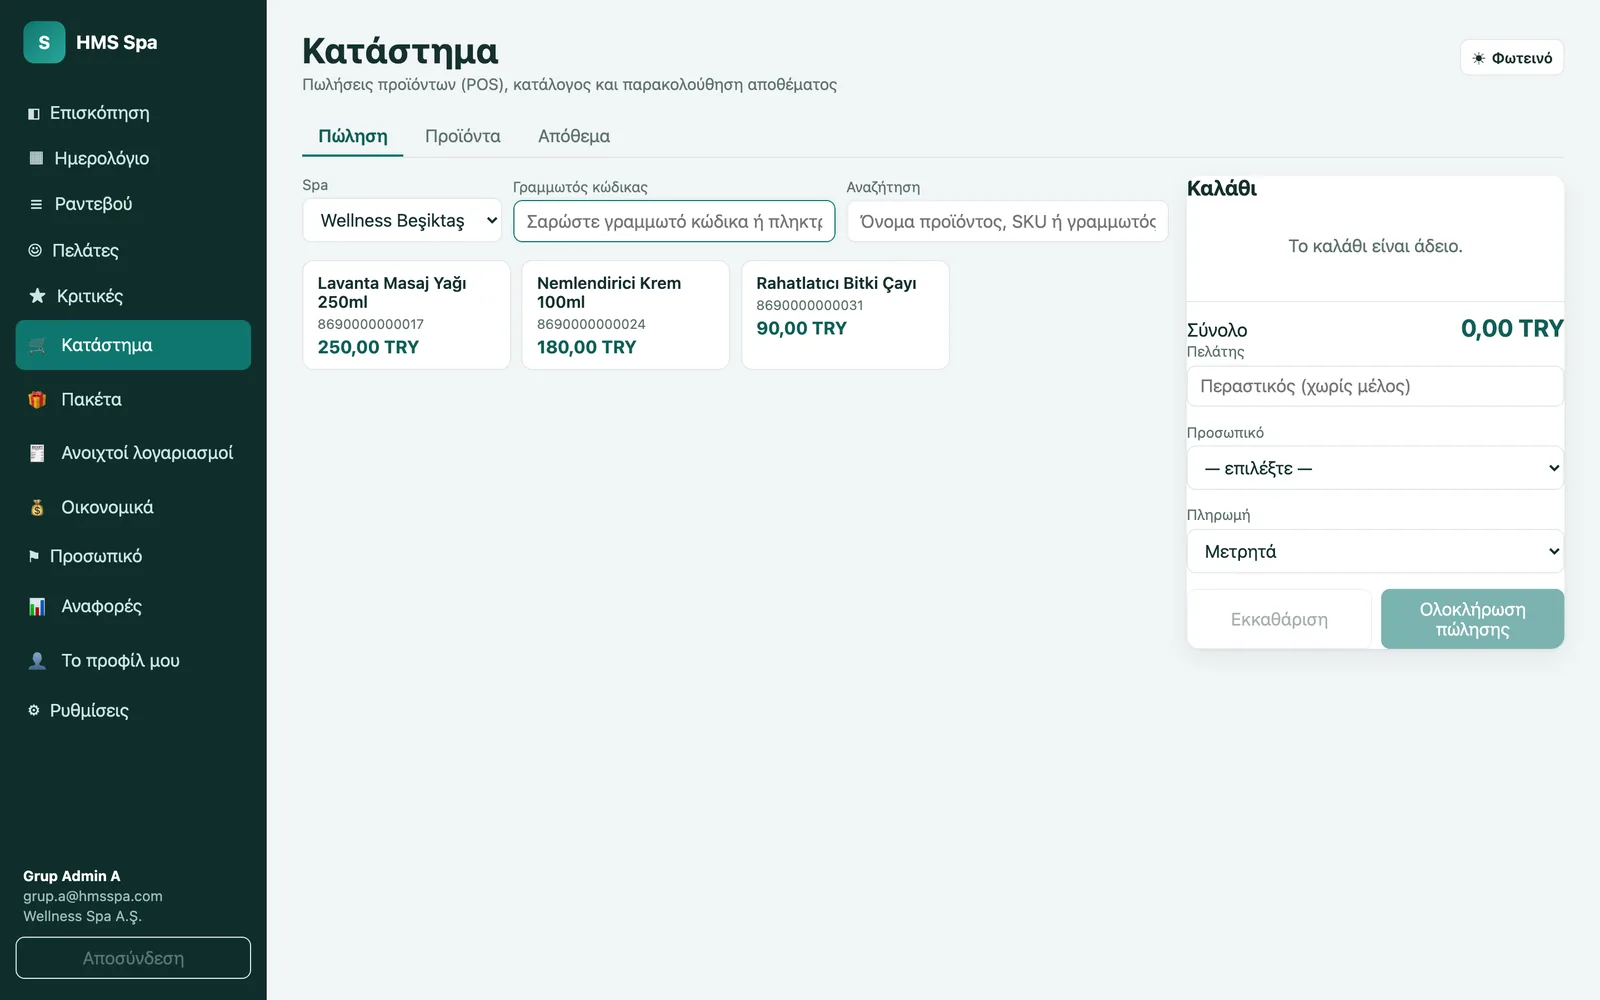Switch to the Προϊόντα tab

coord(462,136)
